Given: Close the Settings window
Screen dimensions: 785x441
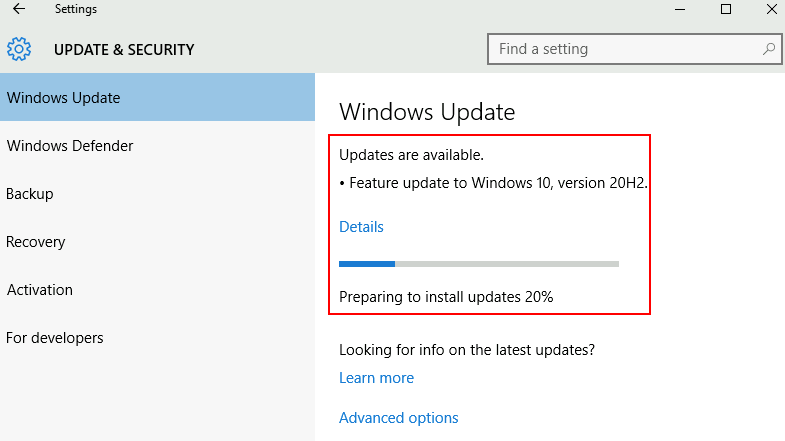Looking at the screenshot, I should point(772,9).
